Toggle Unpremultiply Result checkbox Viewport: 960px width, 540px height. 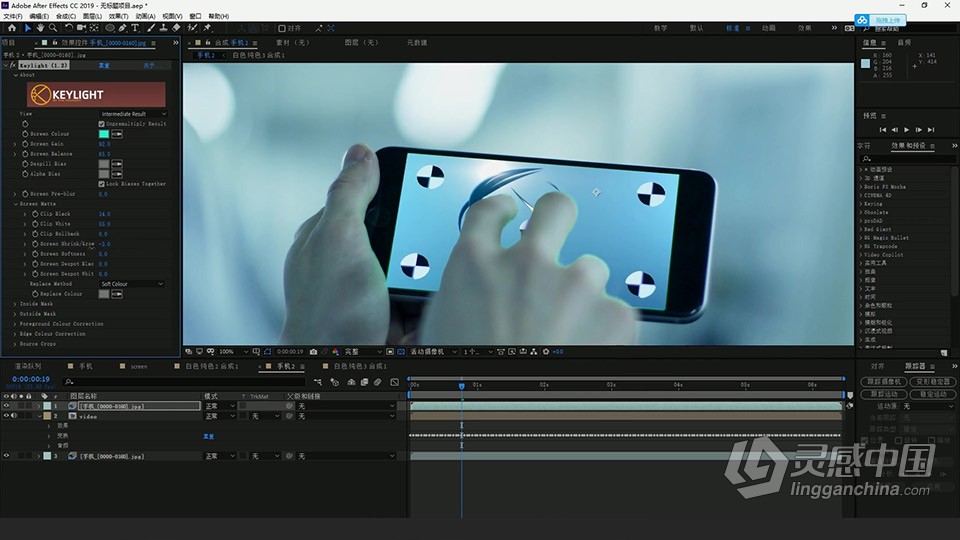pyautogui.click(x=102, y=124)
